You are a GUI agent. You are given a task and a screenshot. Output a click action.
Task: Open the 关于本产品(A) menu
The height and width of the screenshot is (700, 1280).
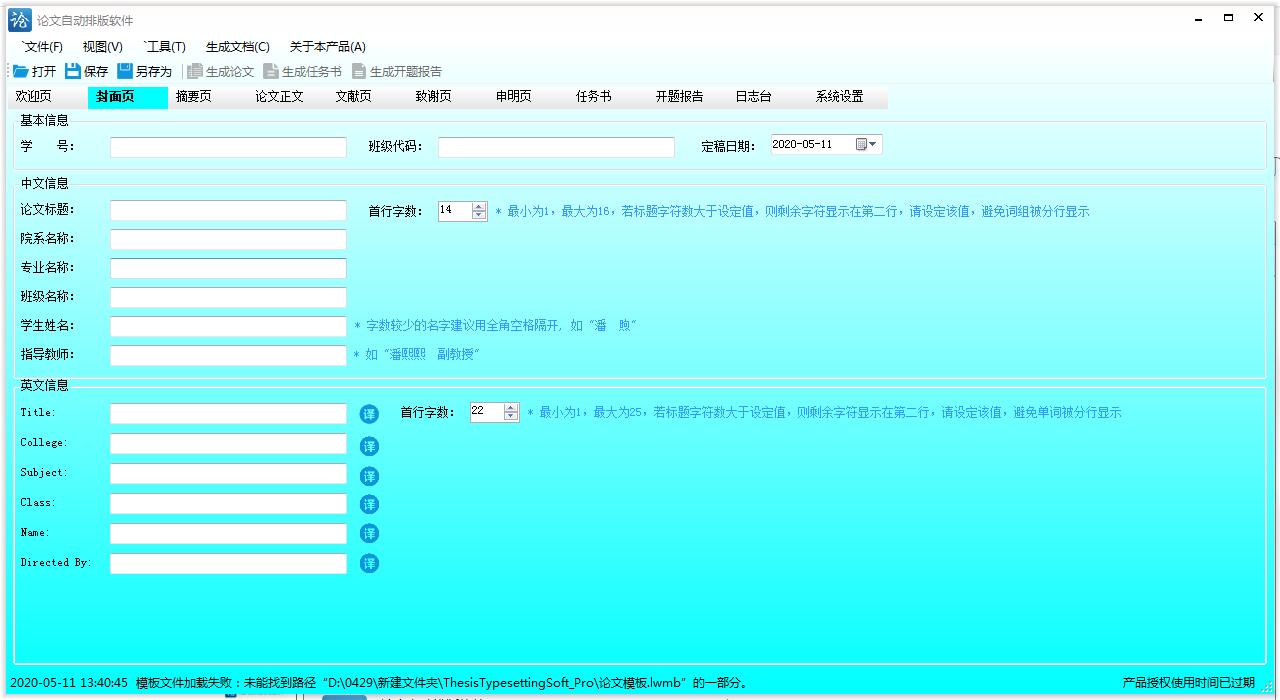(x=328, y=46)
